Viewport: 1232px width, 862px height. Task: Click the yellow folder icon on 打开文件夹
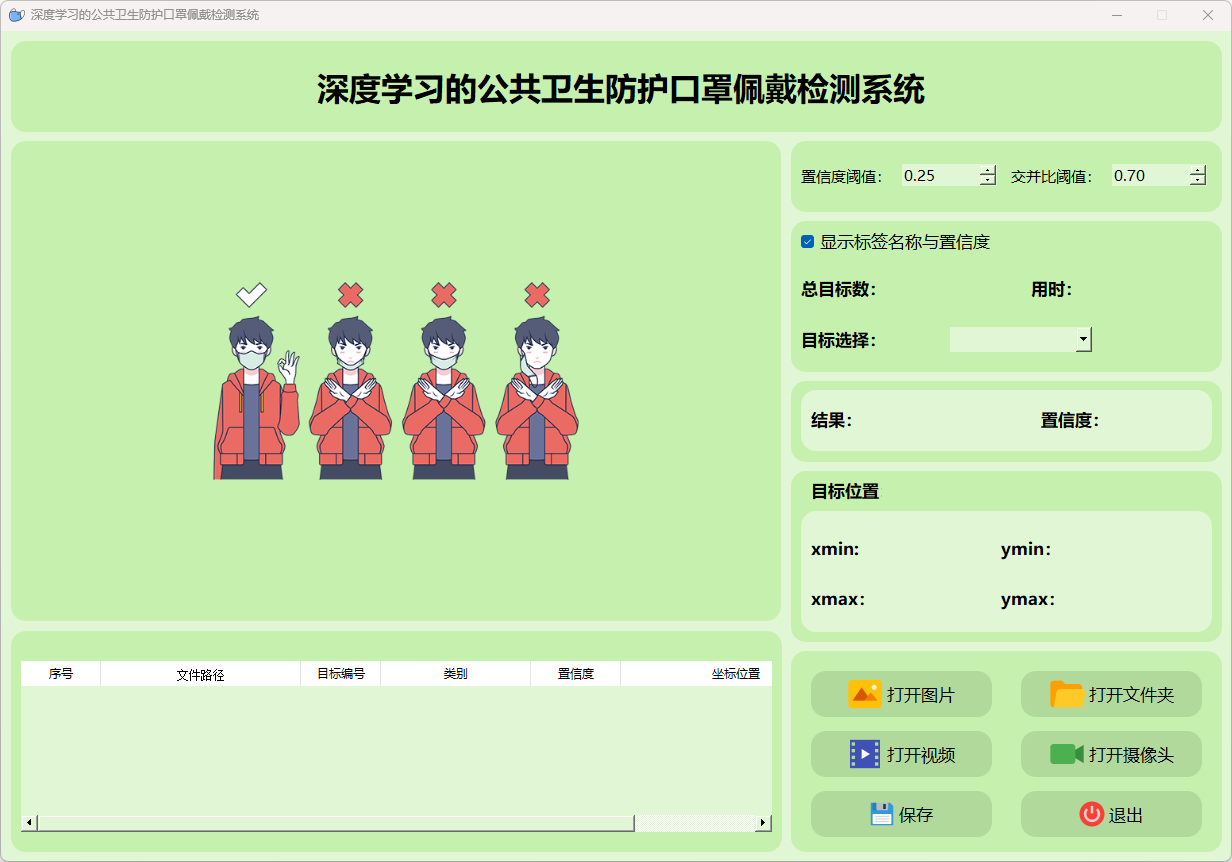coord(1067,694)
